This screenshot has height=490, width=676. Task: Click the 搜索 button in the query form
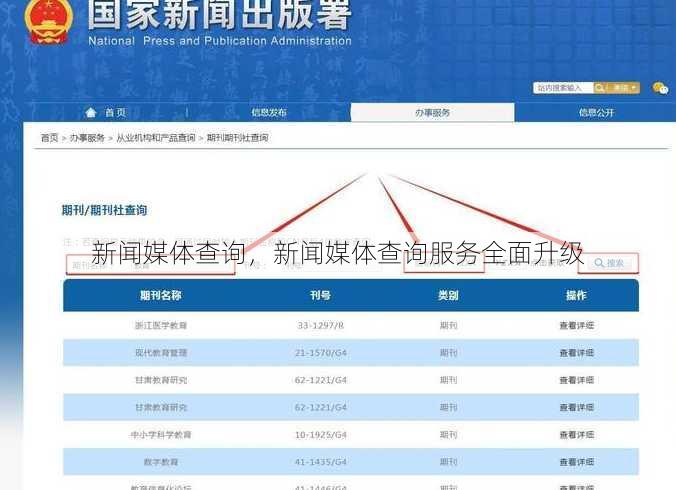coord(608,263)
